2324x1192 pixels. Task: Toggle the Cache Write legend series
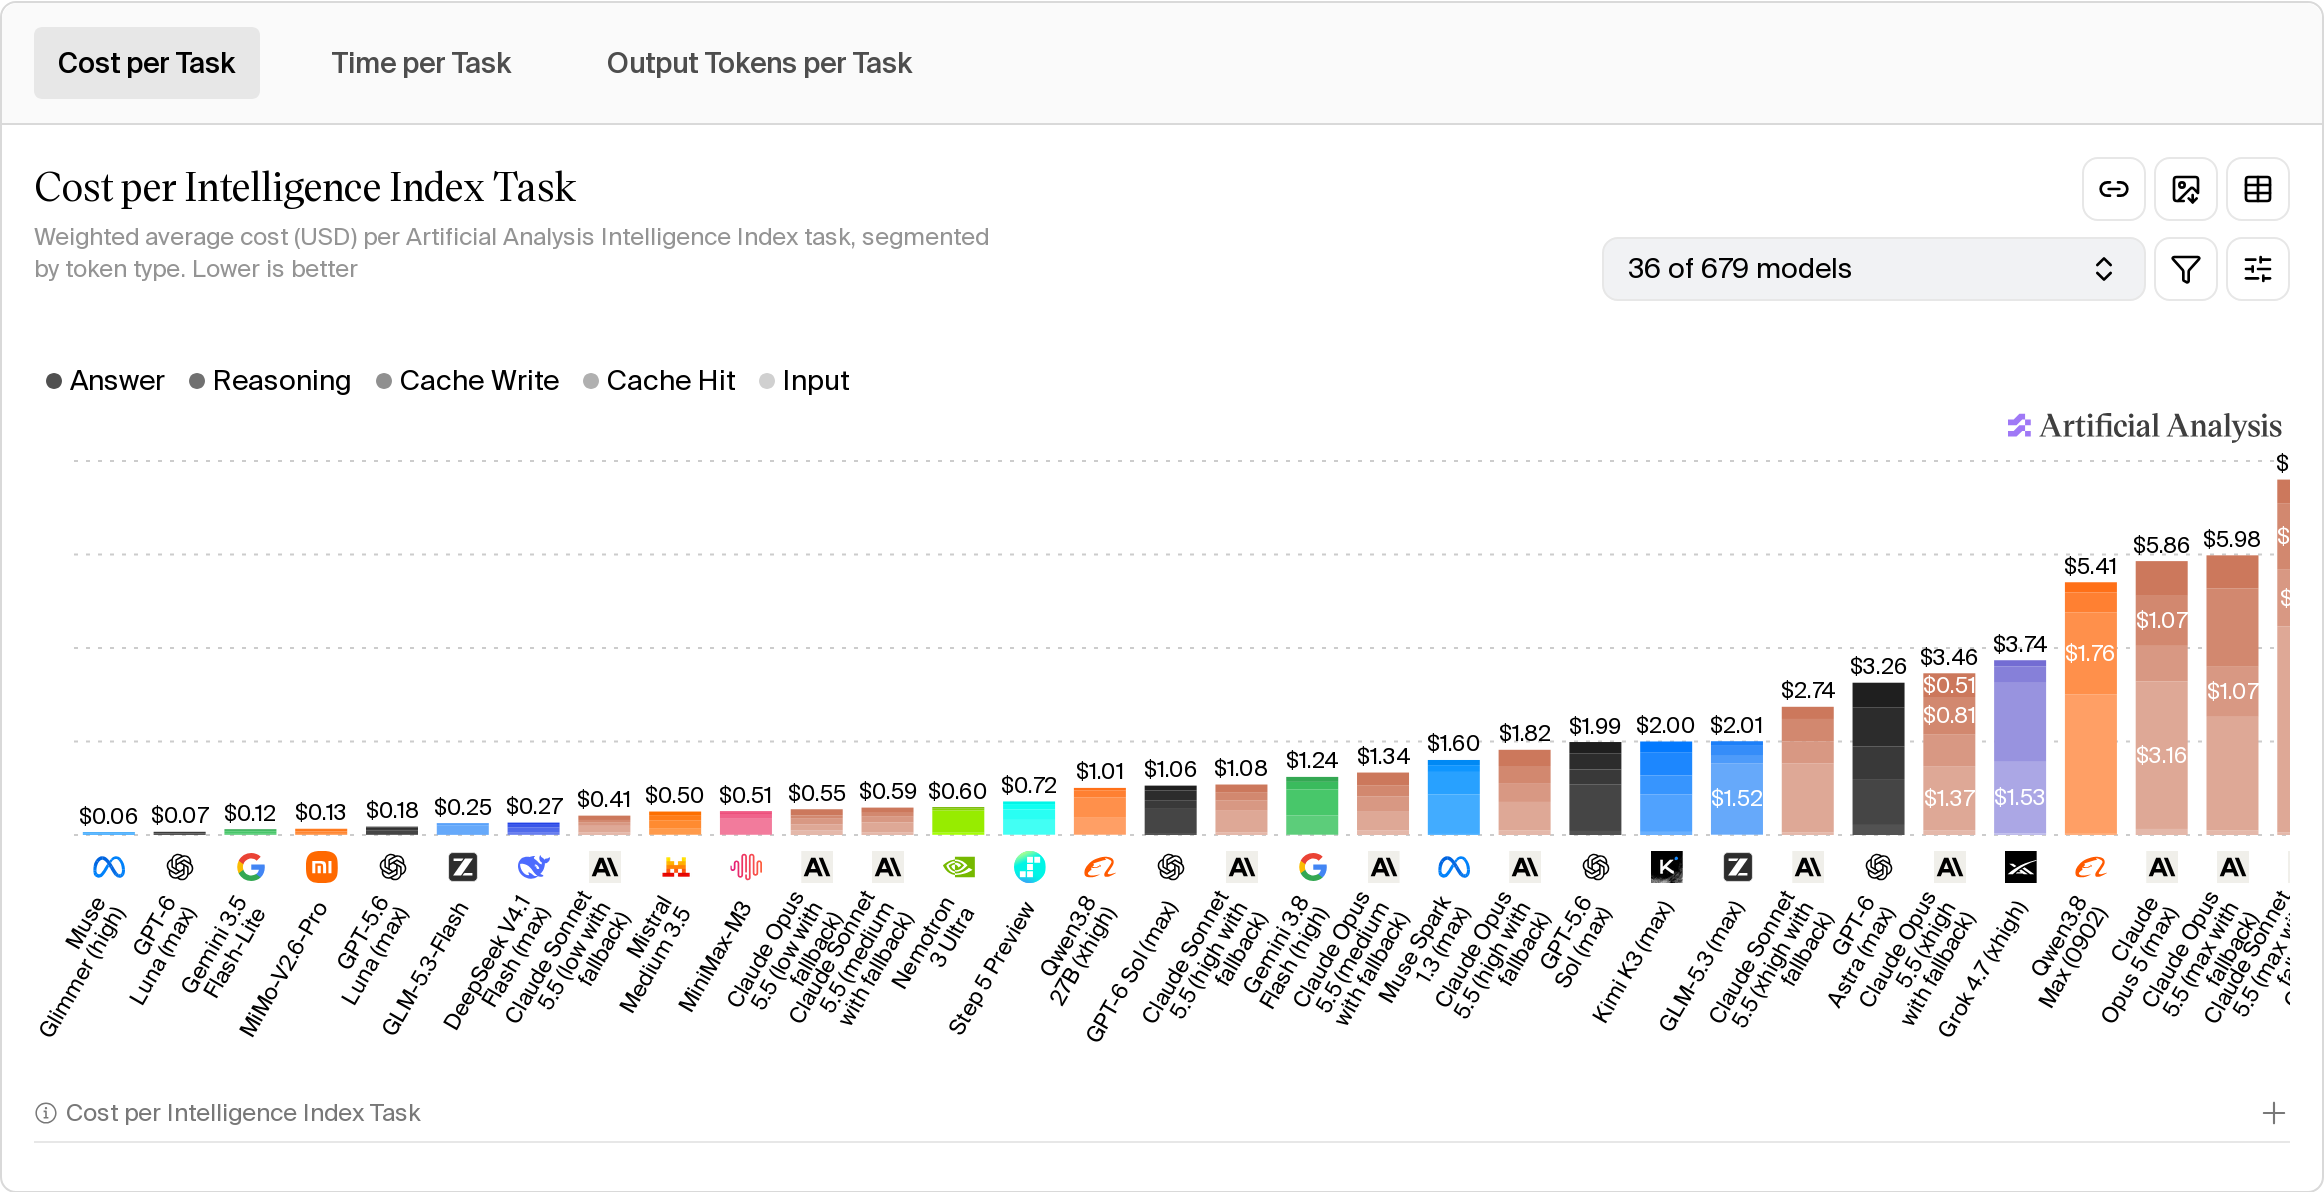(467, 381)
